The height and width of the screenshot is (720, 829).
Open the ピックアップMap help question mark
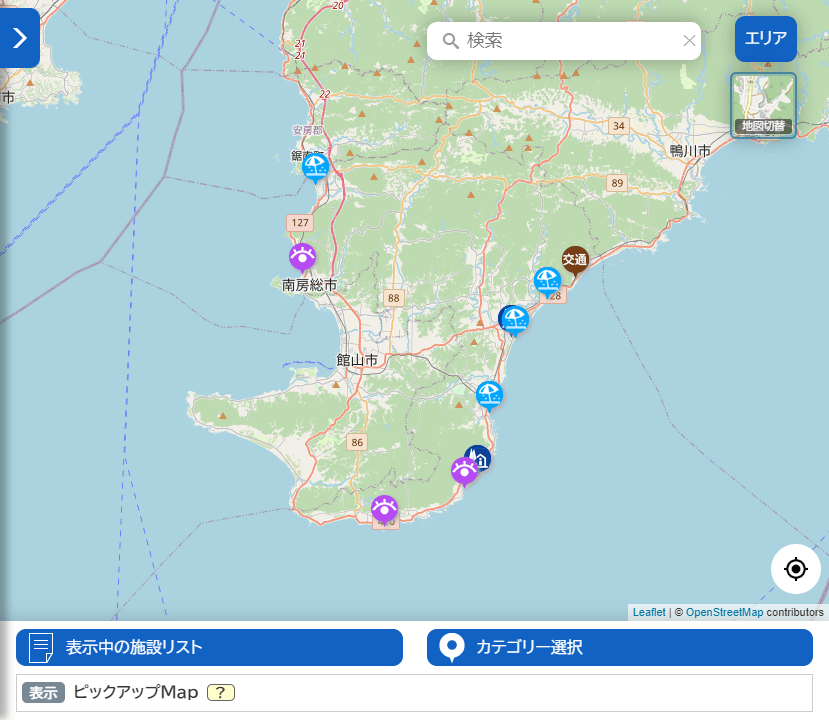click(220, 692)
